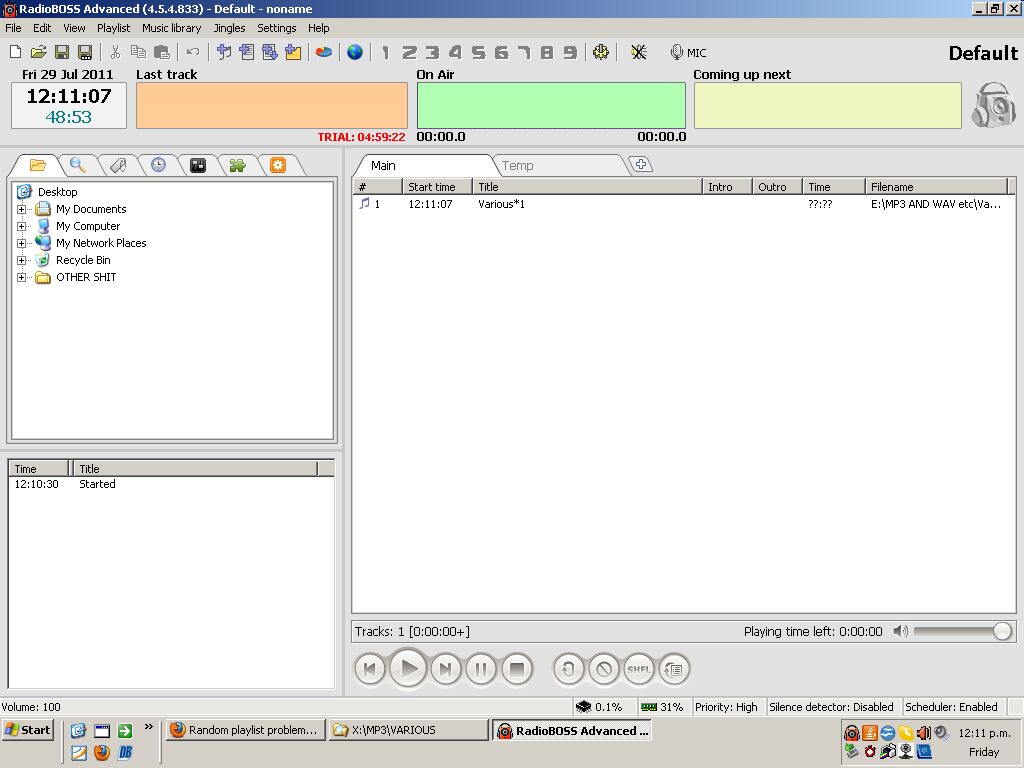Open the Settings menu
This screenshot has height=768, width=1024.
tap(277, 28)
